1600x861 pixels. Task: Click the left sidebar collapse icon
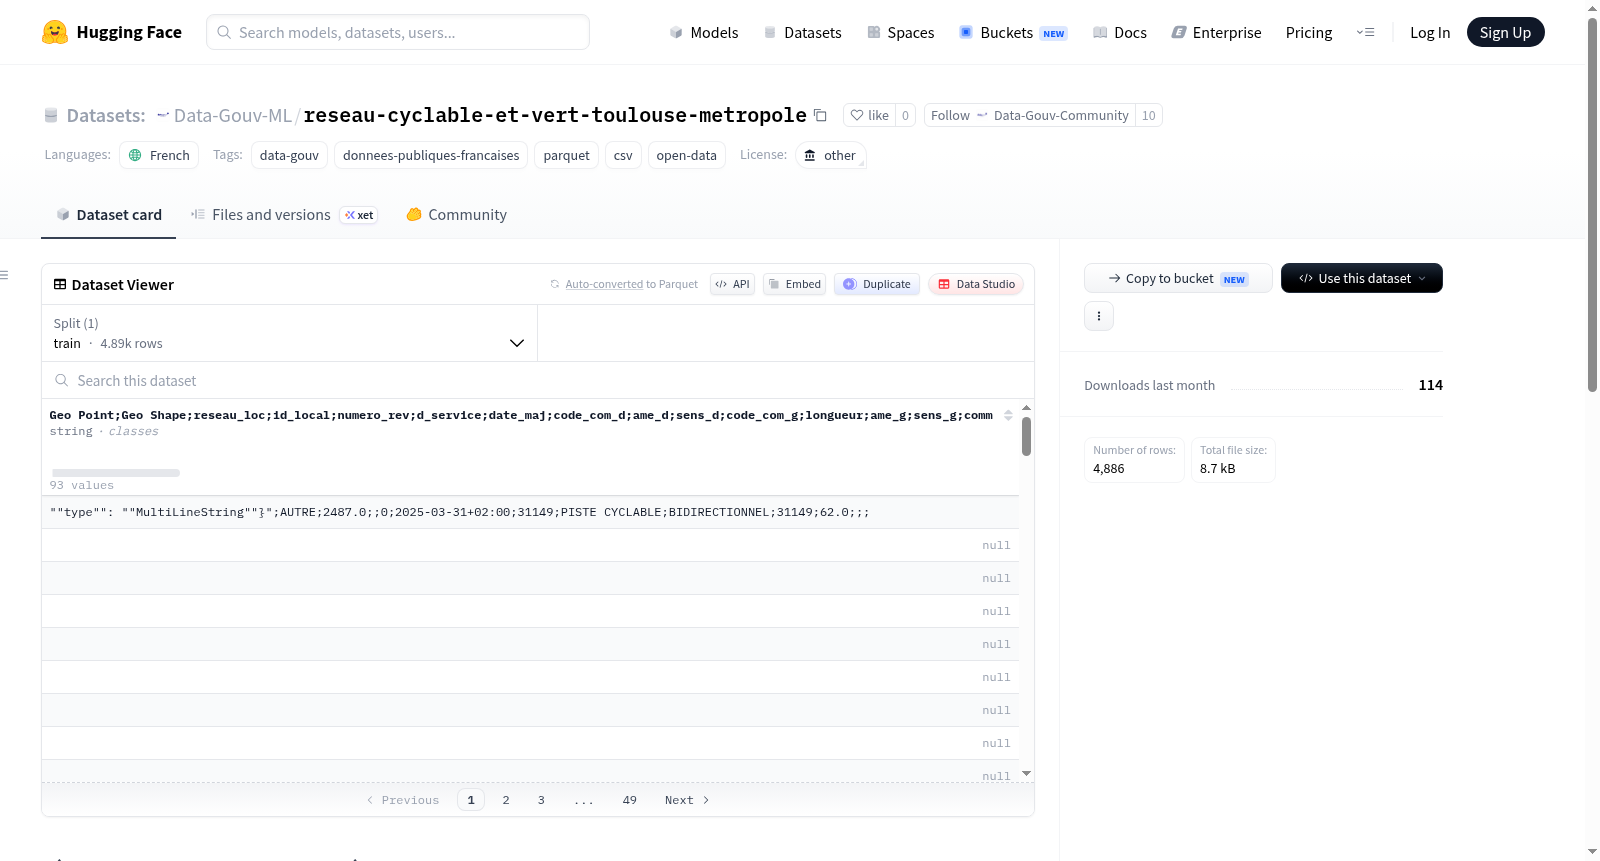(x=5, y=275)
